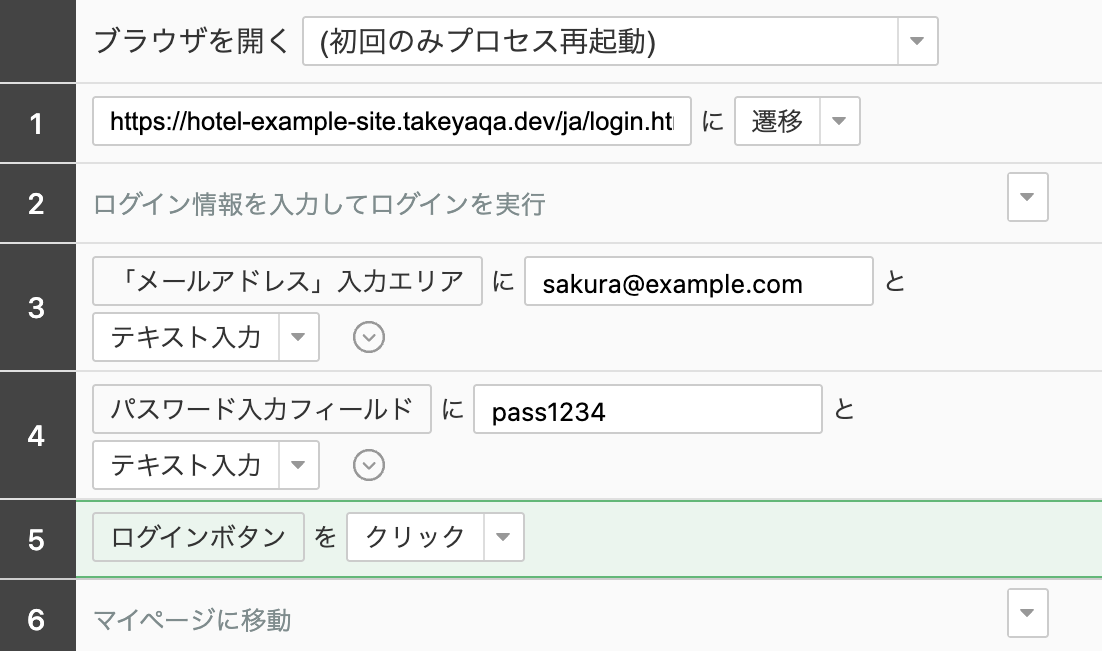The height and width of the screenshot is (651, 1102).
Task: Expand step 4 options with circled chevron
Action: pyautogui.click(x=369, y=465)
